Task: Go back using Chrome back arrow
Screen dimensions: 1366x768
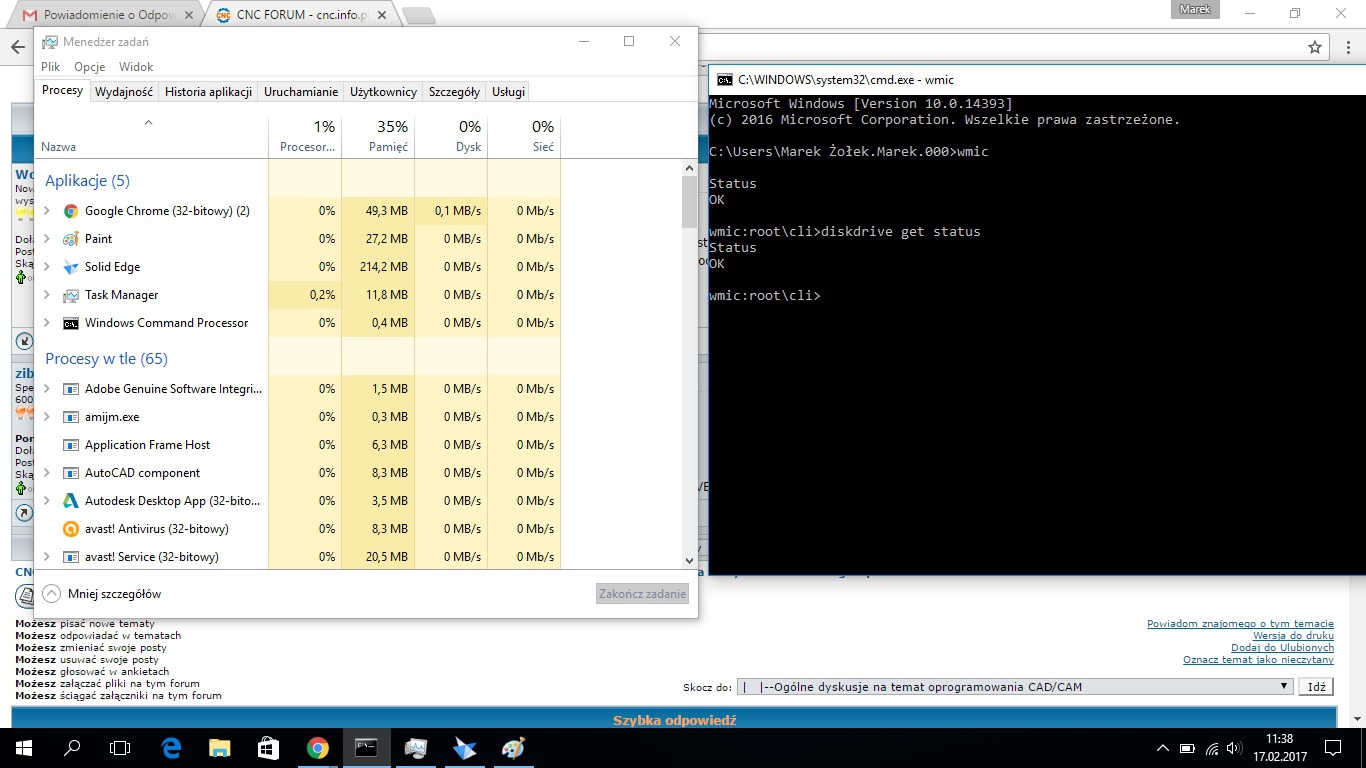Action: click(17, 47)
